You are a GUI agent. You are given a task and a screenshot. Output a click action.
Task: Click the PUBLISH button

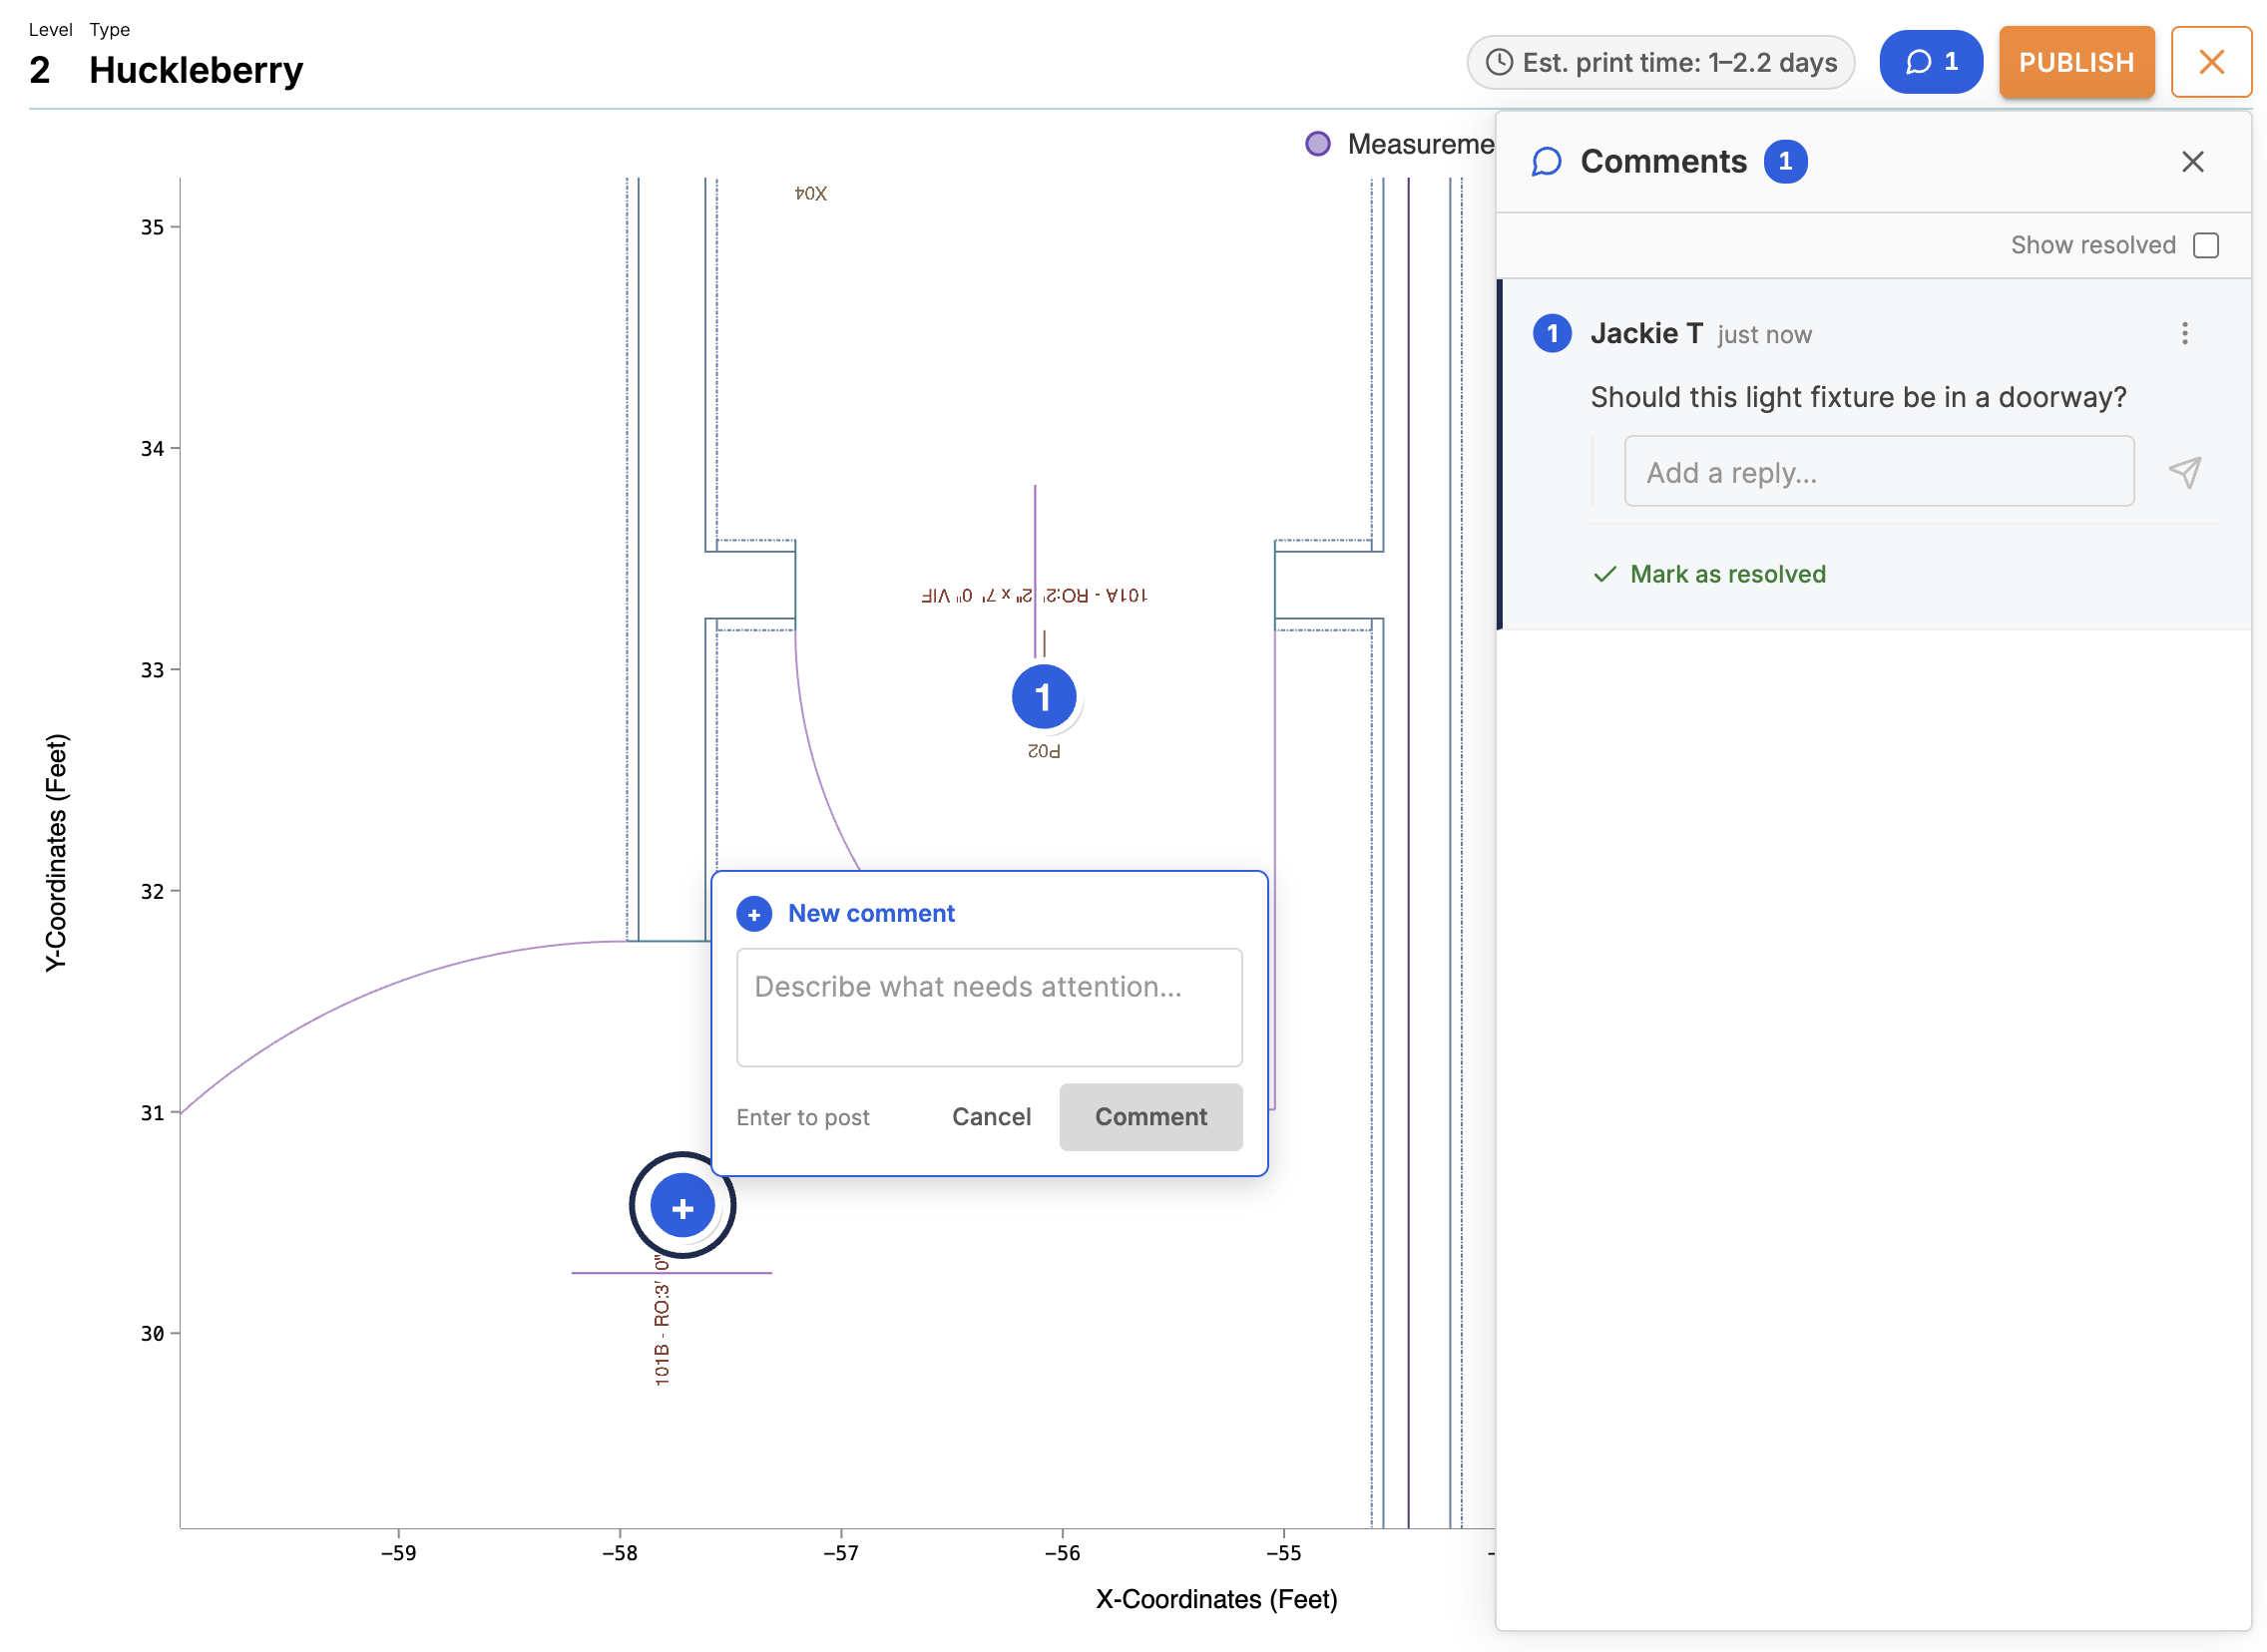point(2076,62)
